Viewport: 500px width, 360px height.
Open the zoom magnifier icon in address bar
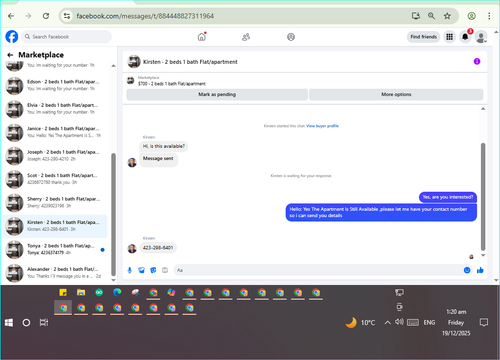coord(431,16)
